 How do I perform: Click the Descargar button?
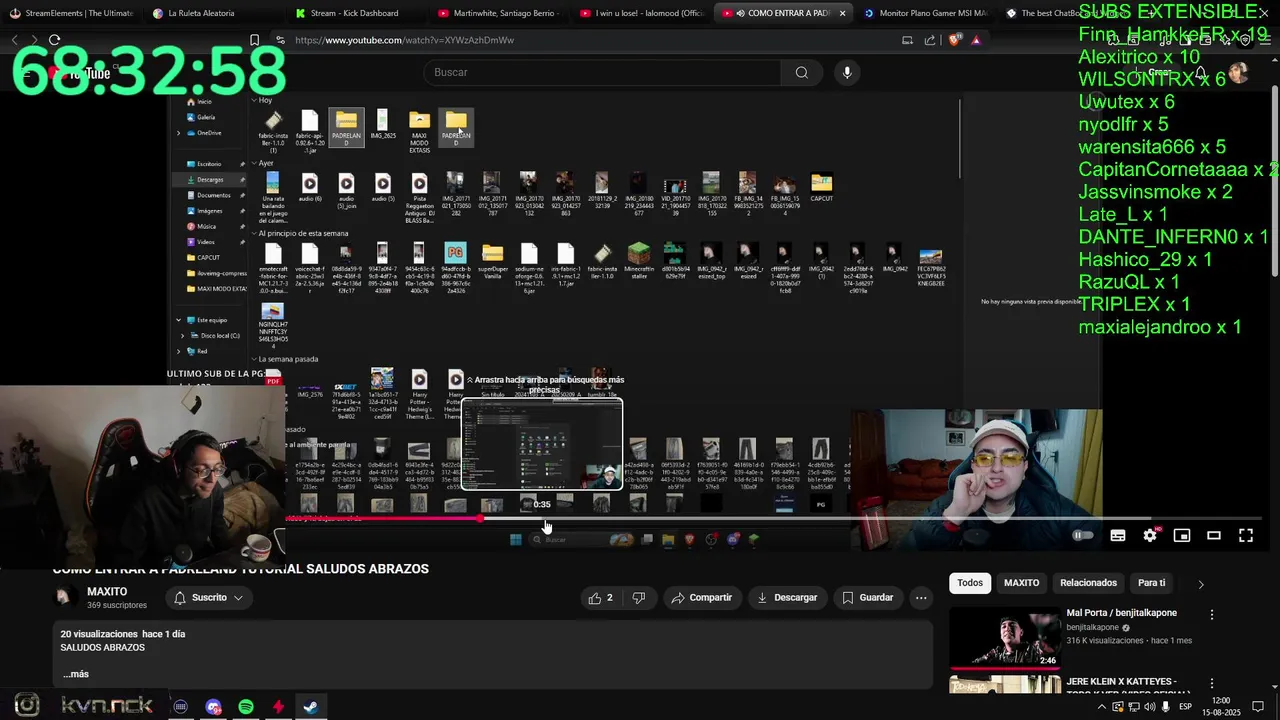point(787,598)
